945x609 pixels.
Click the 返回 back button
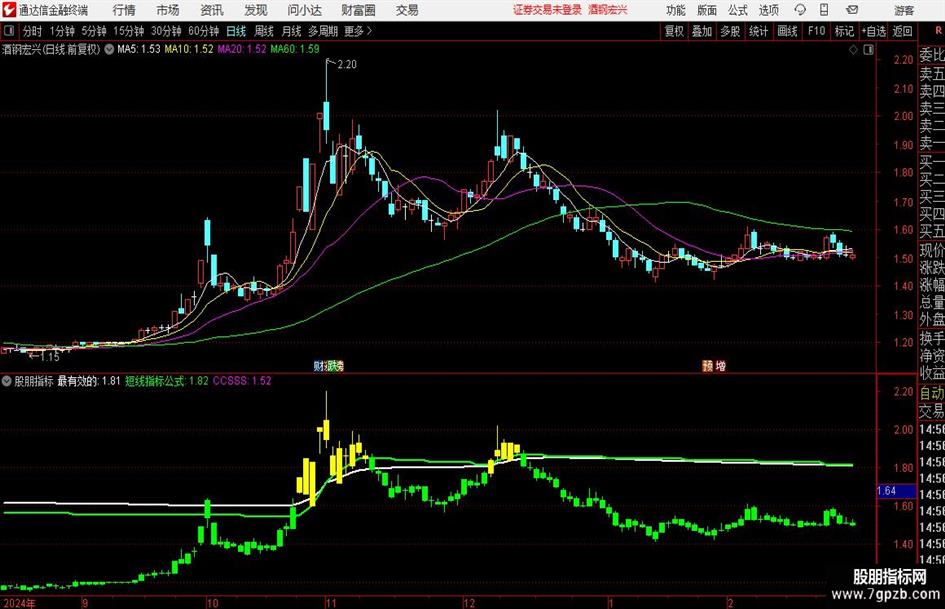[x=902, y=31]
